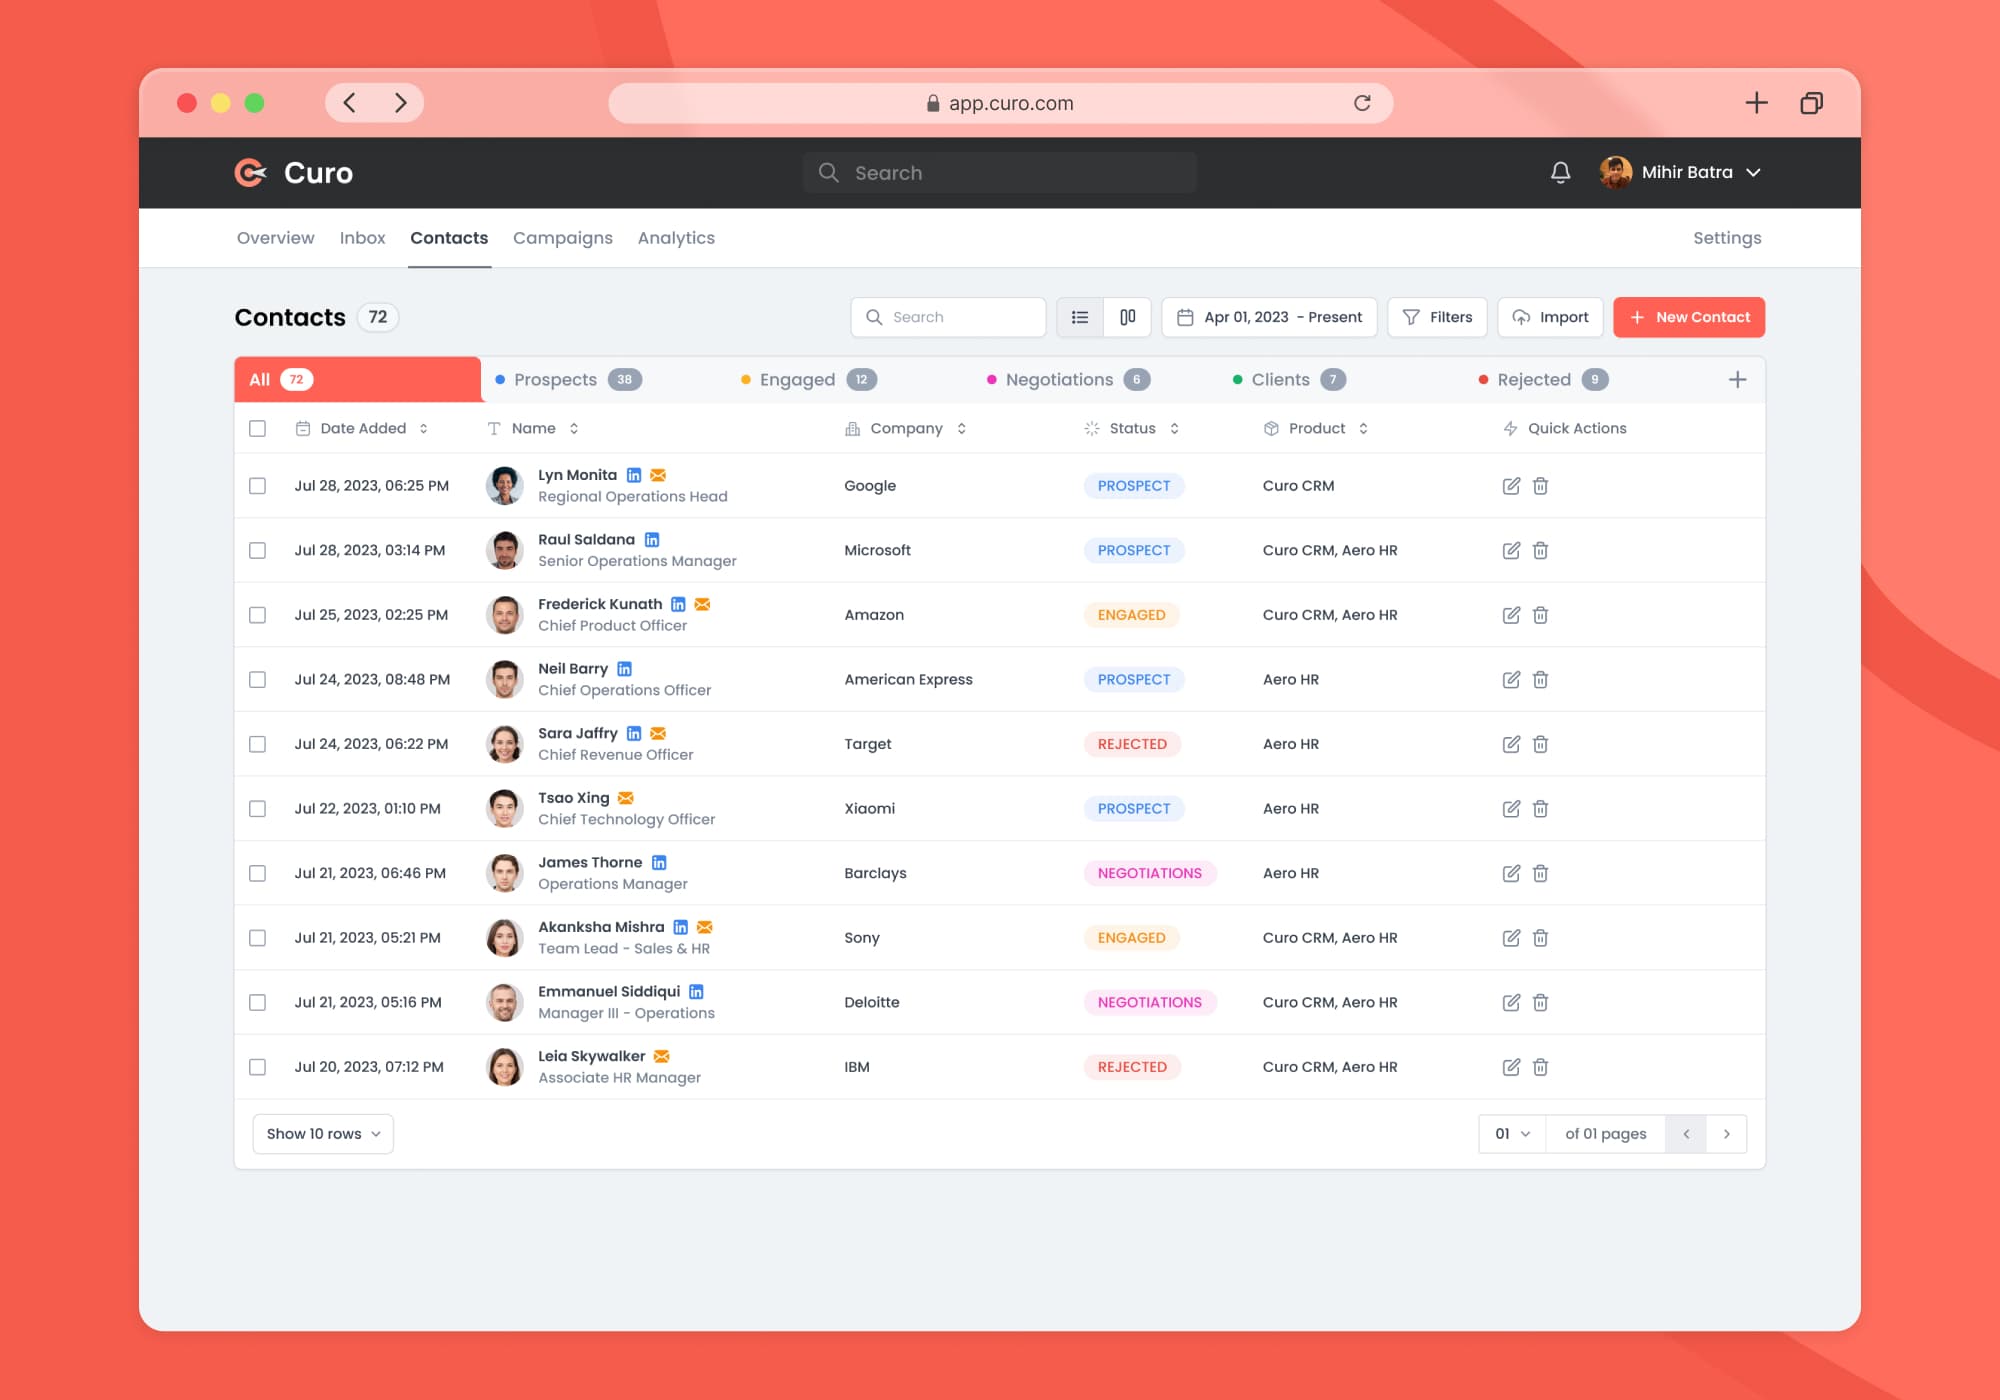
Task: Open Neil Barry's LinkedIn profile icon
Action: 624,669
